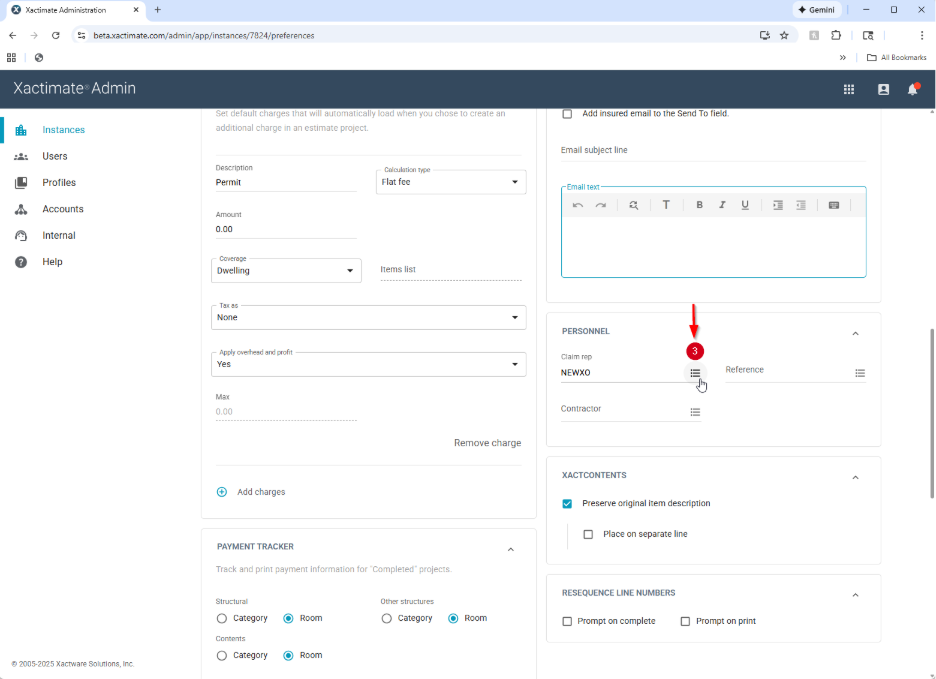Decrease indent in the email editor
This screenshot has width=936, height=679.
click(801, 205)
